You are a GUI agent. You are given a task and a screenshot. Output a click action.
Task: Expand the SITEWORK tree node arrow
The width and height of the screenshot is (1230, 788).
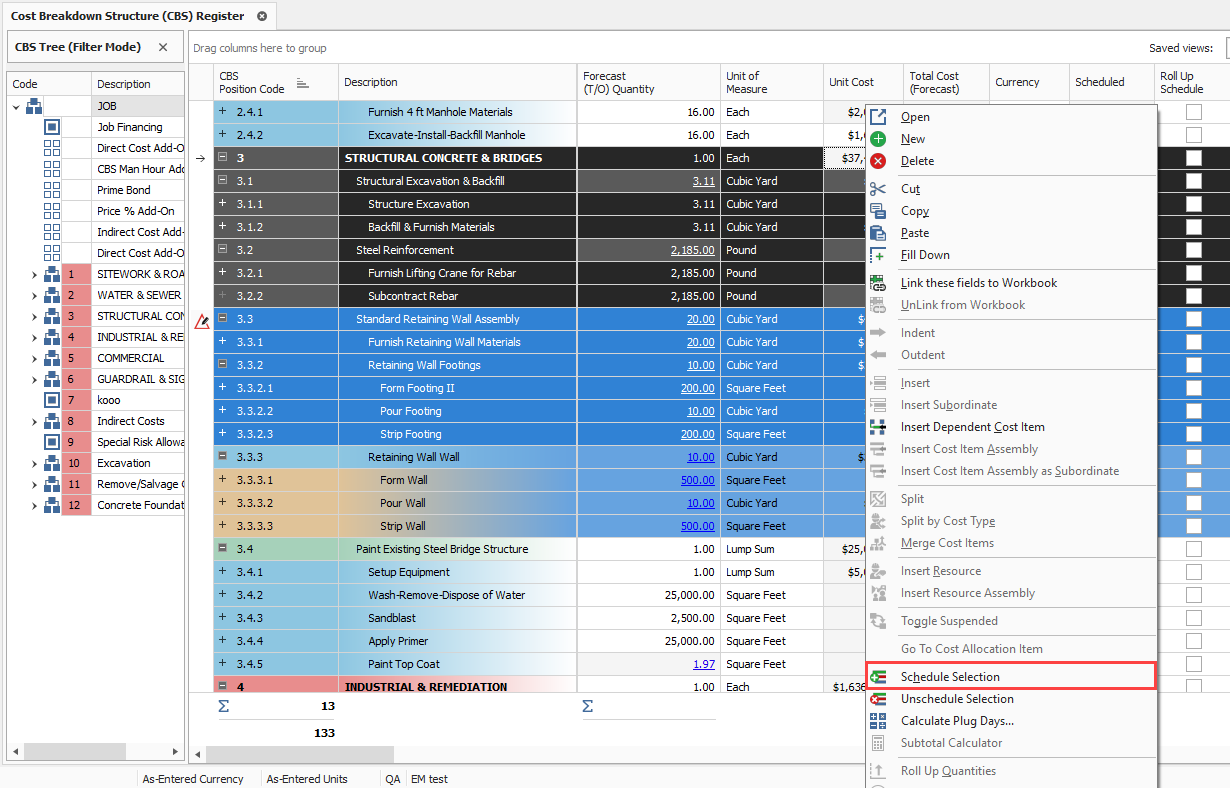coord(34,274)
